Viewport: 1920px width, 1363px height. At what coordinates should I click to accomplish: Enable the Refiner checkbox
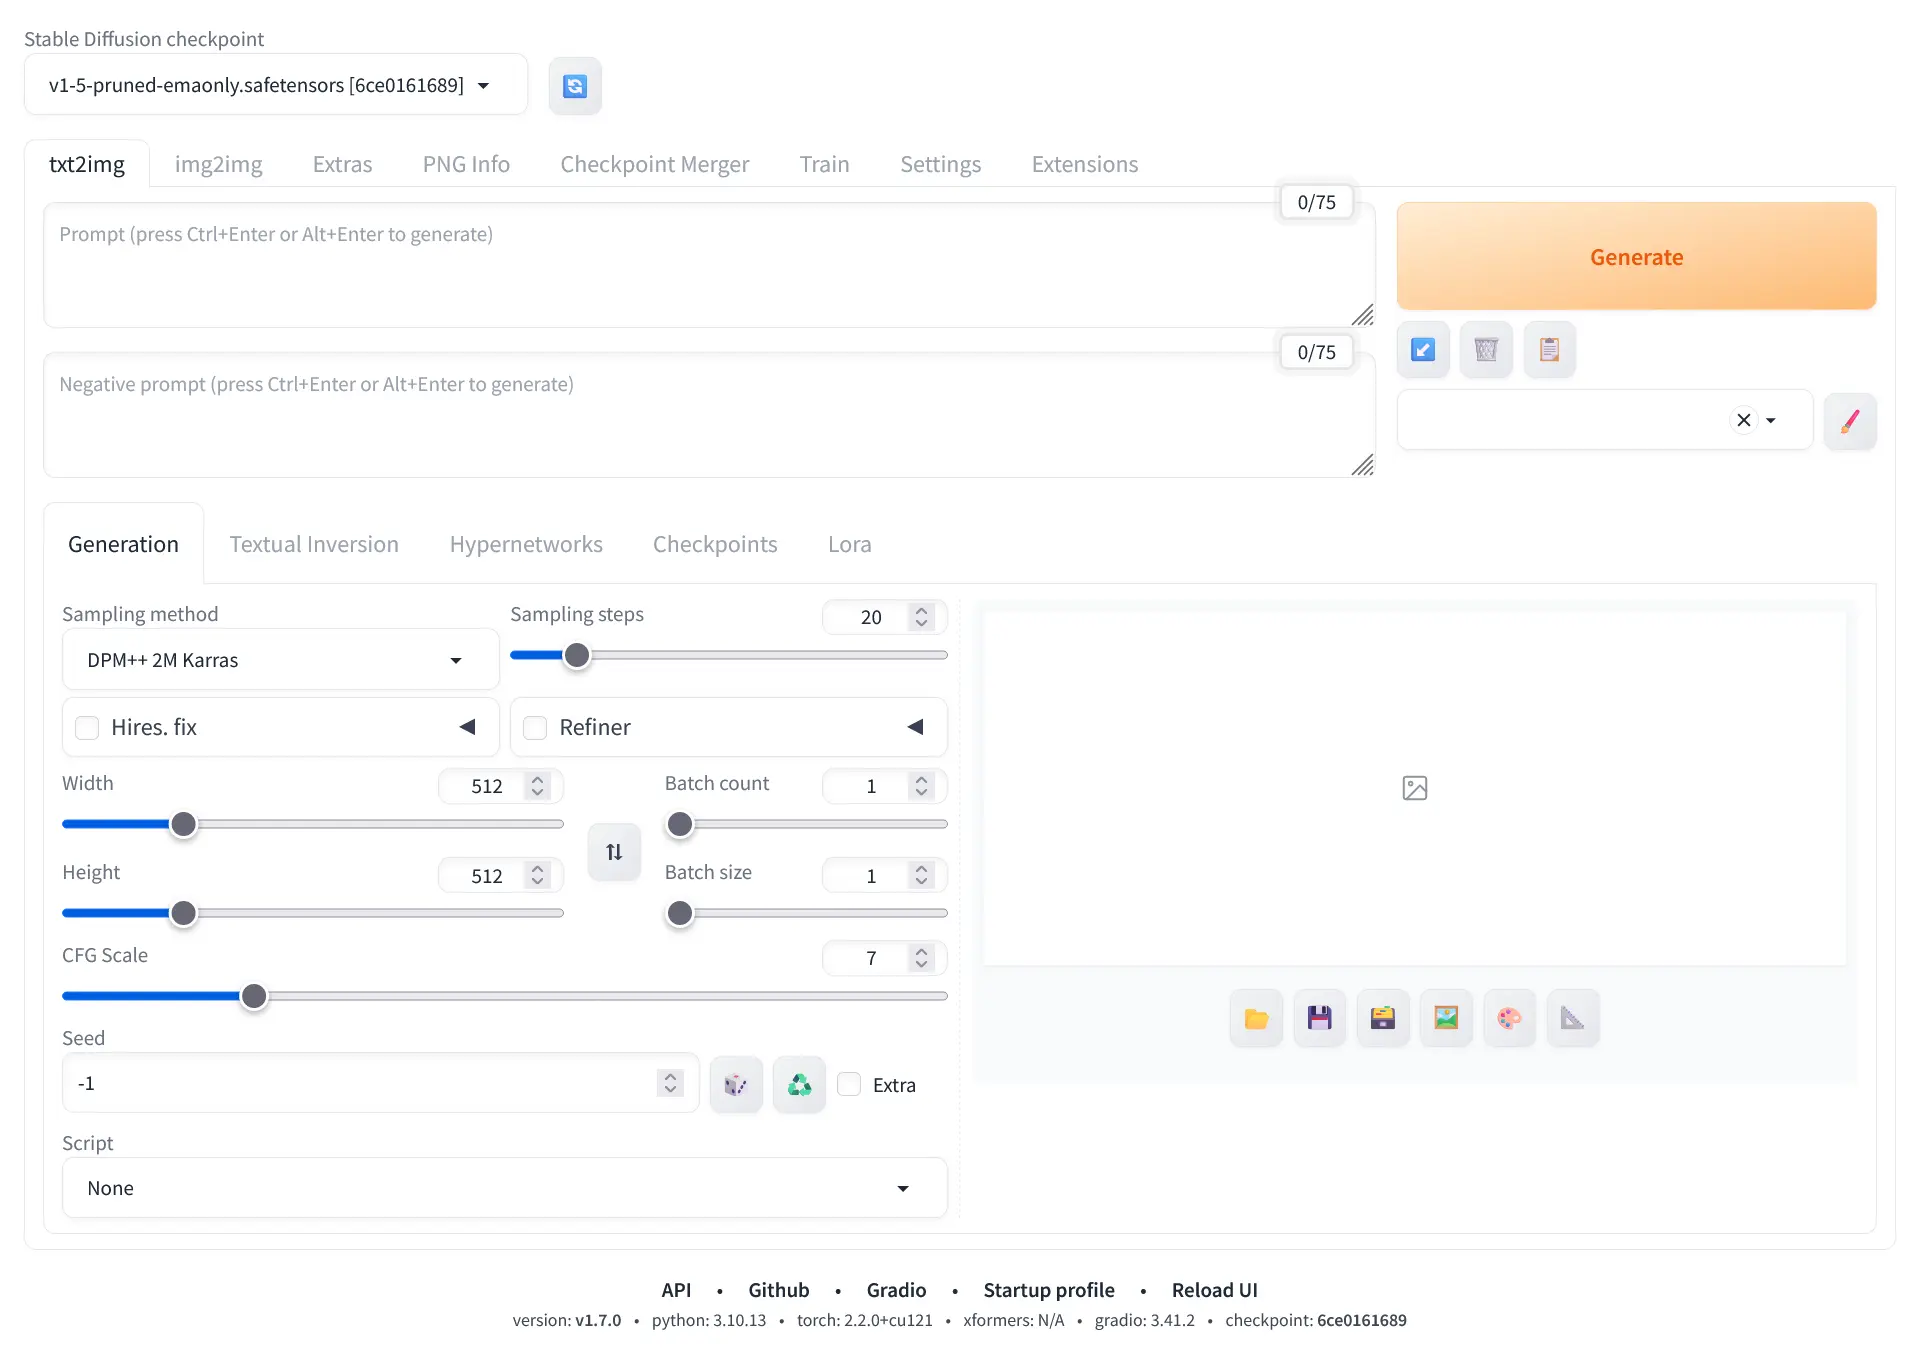click(536, 728)
